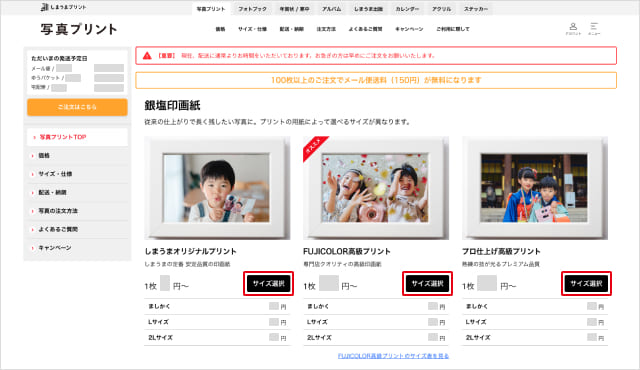The width and height of the screenshot is (640, 370).
Task: Click Lサイズ row under プロ仕上げ高級プリント
Action: 535,322
